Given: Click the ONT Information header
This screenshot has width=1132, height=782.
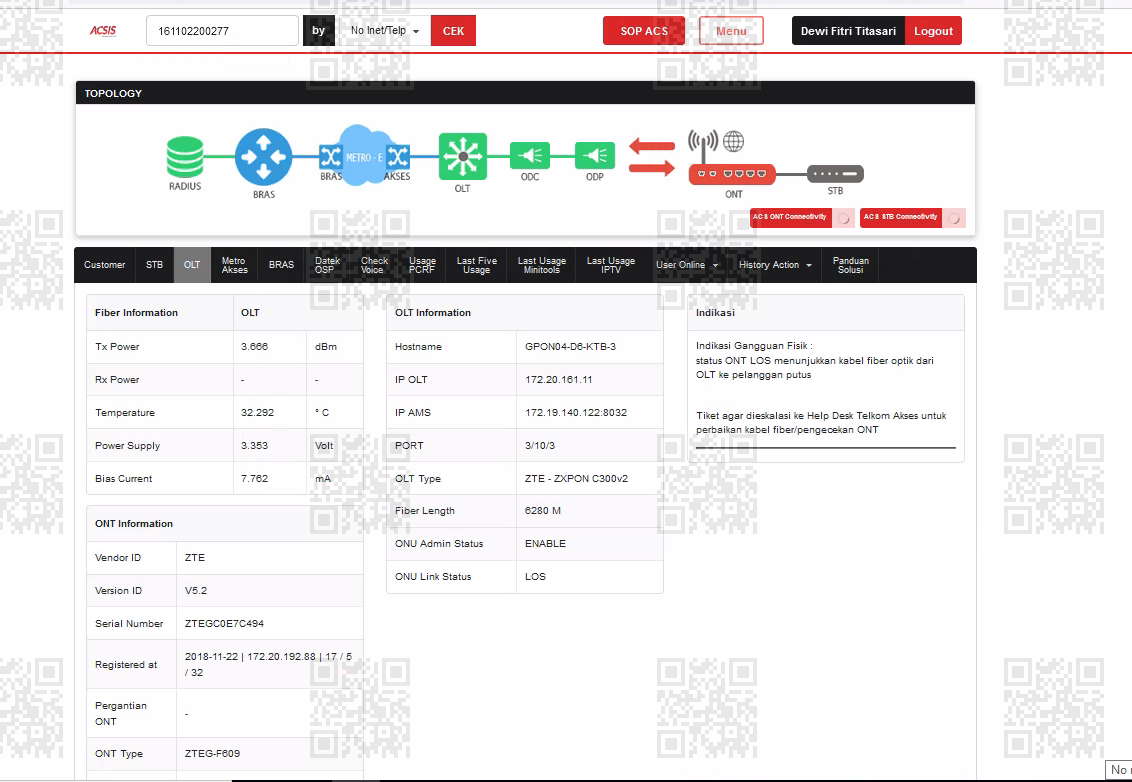Looking at the screenshot, I should click(225, 523).
